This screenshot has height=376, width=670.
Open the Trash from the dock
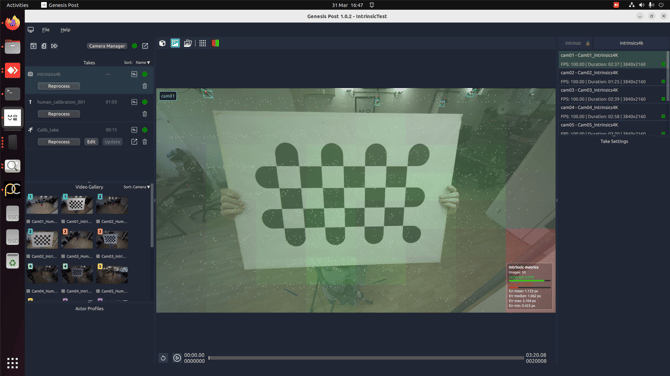click(x=12, y=261)
